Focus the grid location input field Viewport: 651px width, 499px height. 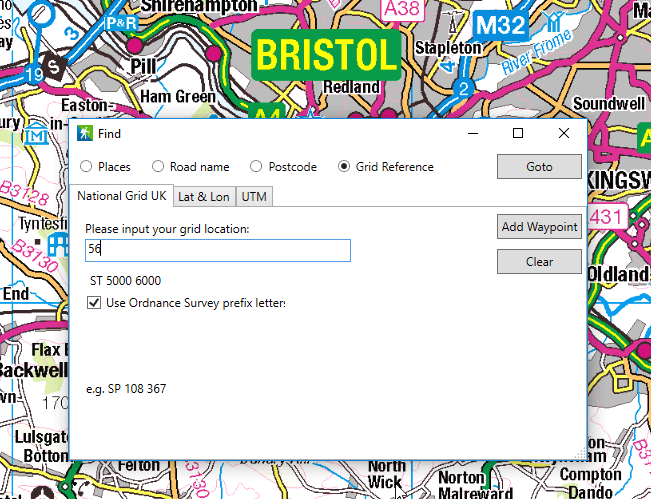217,250
